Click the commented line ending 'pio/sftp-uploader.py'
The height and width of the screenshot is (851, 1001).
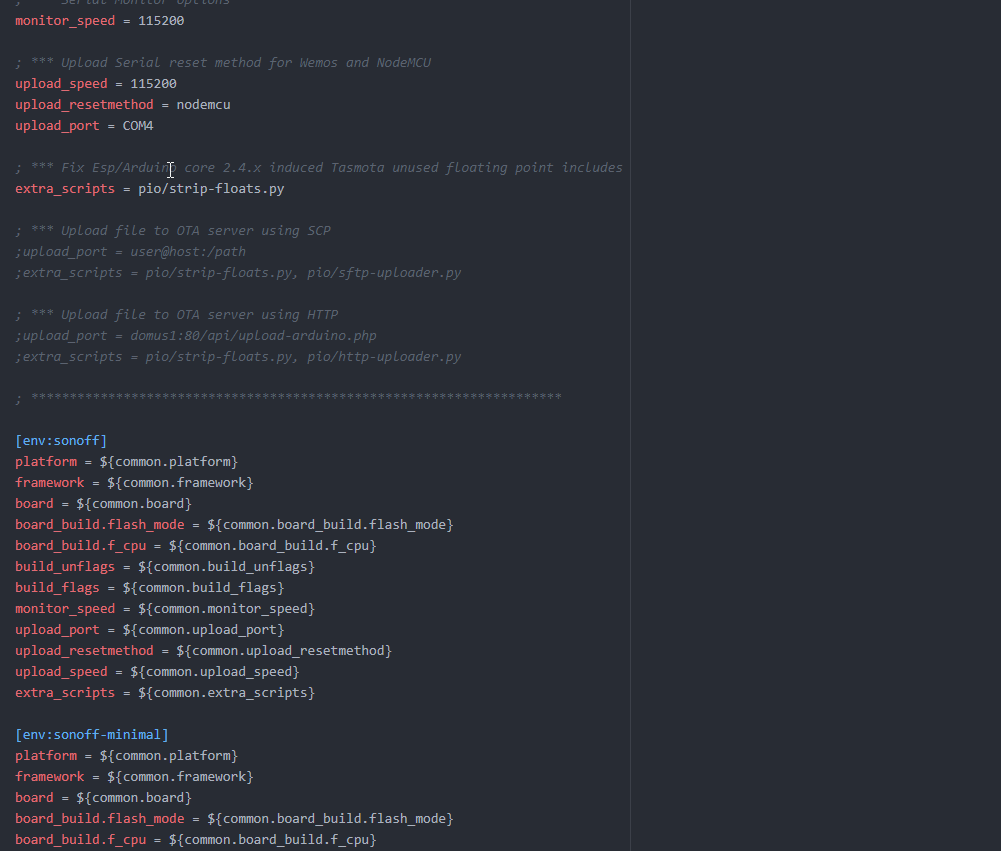tap(238, 273)
